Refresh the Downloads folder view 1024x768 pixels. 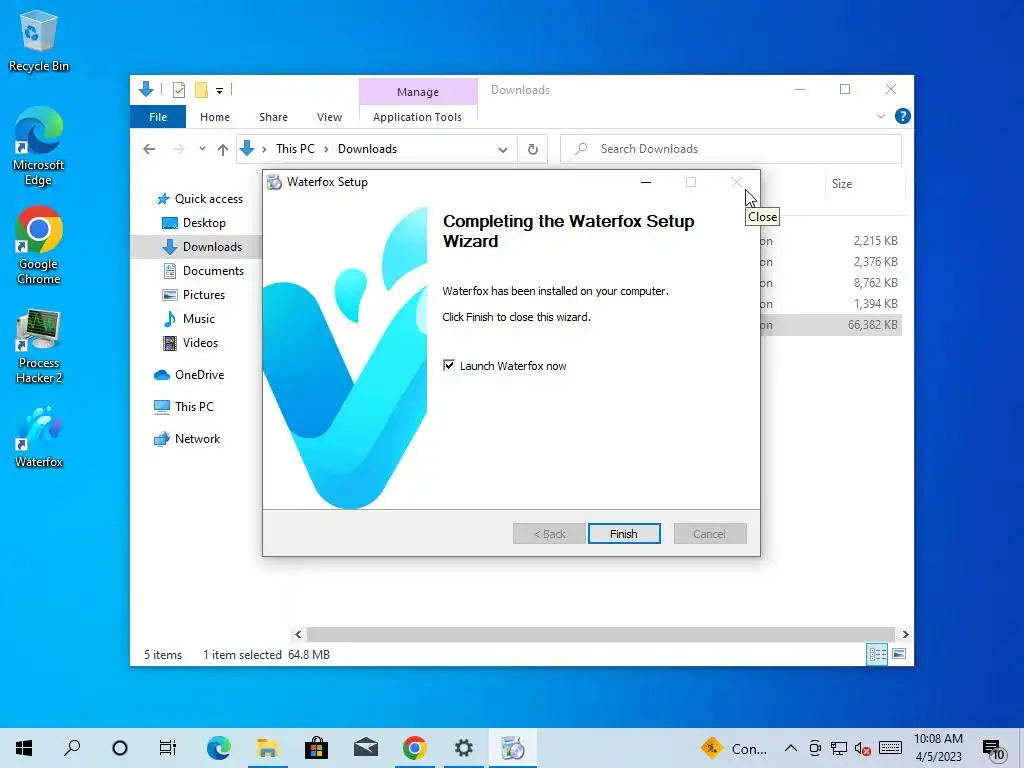pyautogui.click(x=533, y=150)
